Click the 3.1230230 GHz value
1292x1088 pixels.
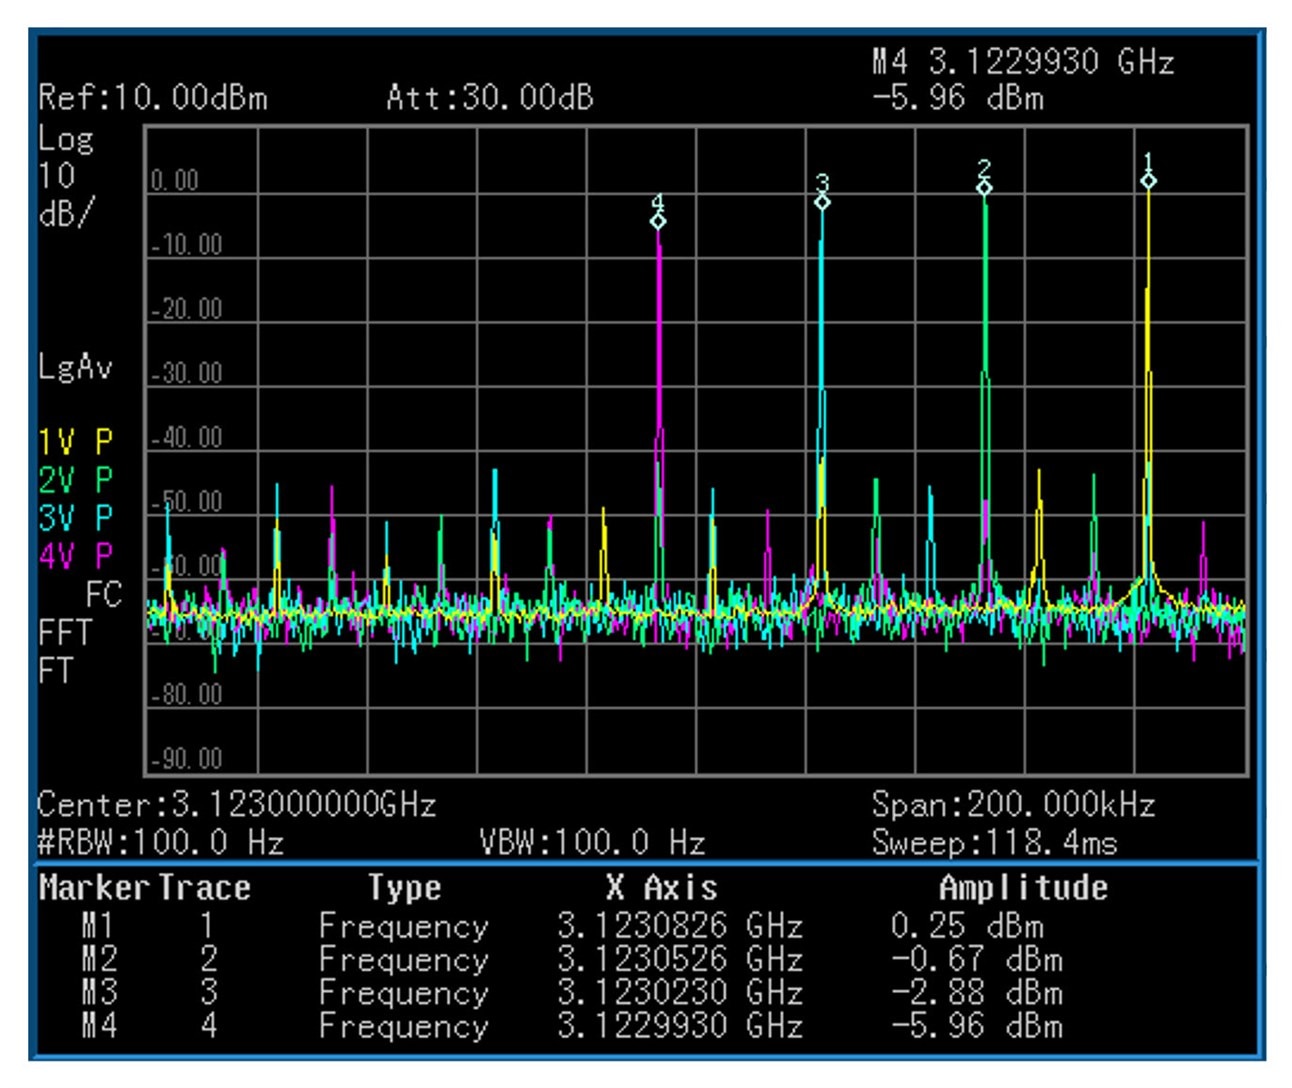pos(680,993)
